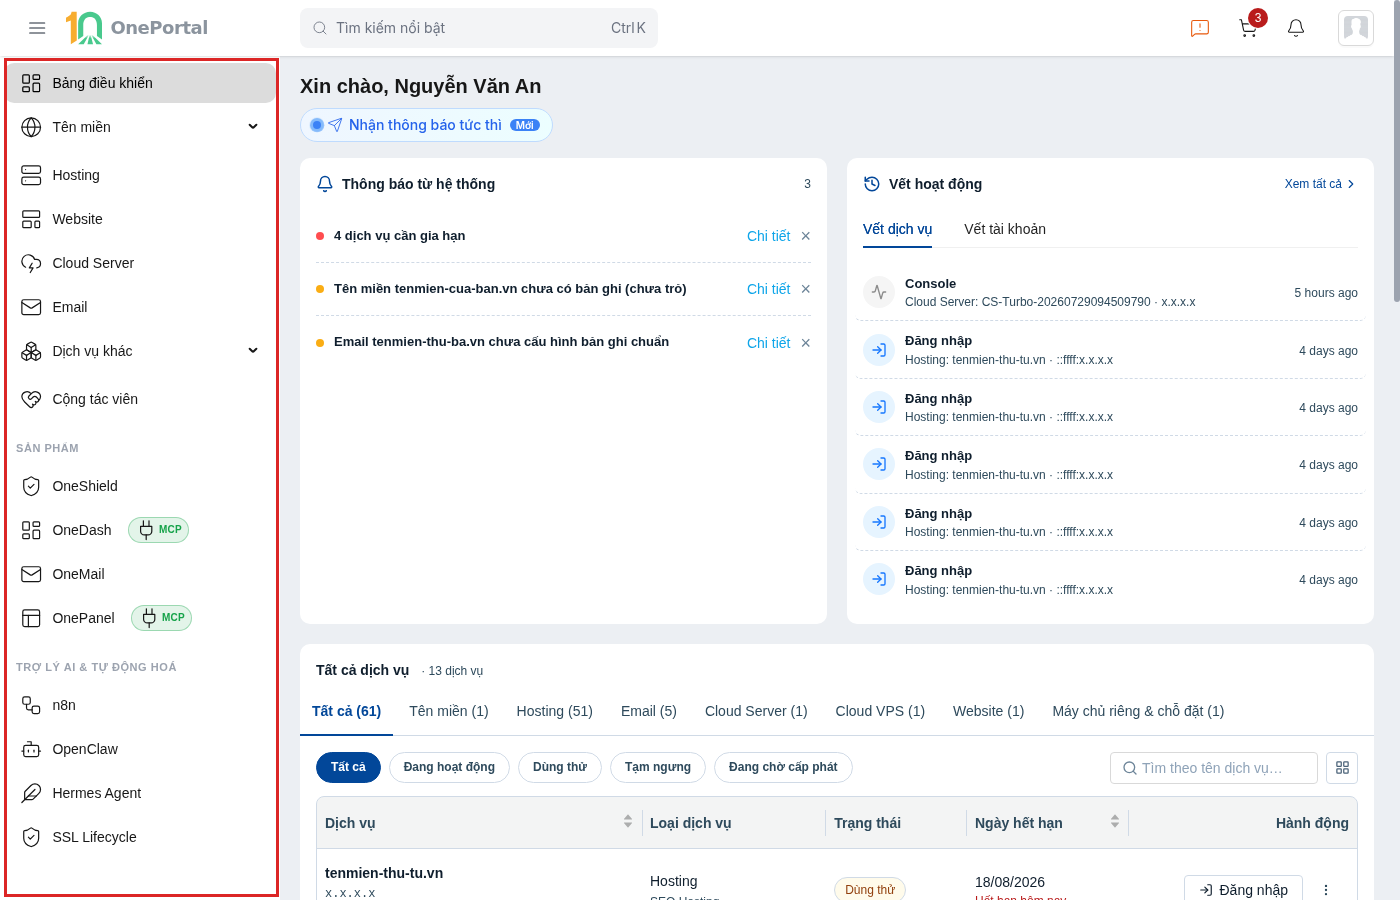The image size is (1400, 900).
Task: Sort the table by Ngày hết hạn column
Action: point(1115,821)
